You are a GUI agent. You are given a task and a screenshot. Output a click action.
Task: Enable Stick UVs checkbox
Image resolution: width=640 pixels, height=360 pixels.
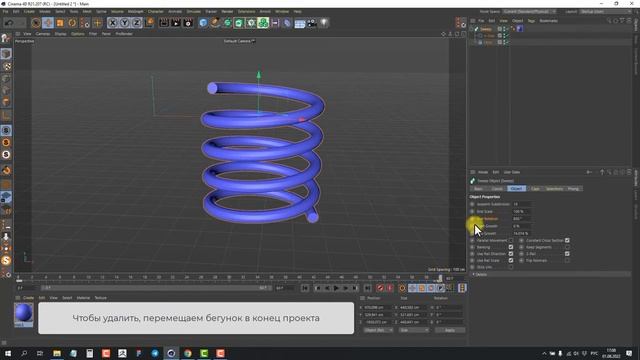tap(511, 267)
